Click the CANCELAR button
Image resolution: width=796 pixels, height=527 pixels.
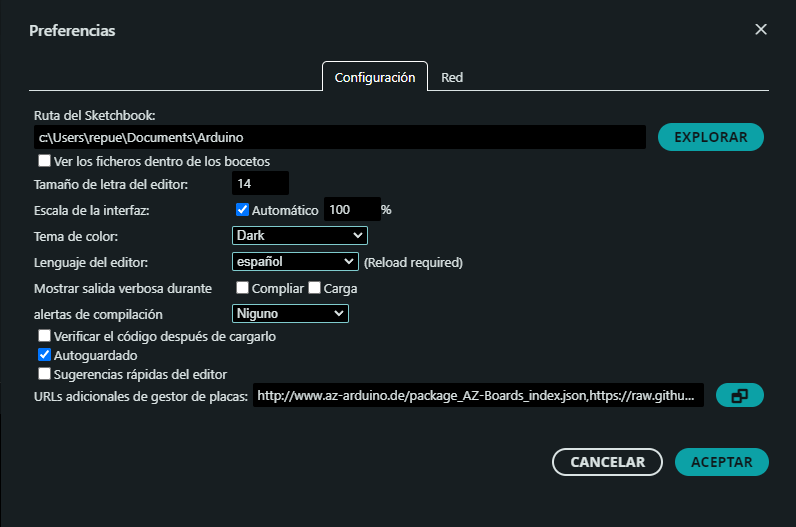(x=607, y=462)
